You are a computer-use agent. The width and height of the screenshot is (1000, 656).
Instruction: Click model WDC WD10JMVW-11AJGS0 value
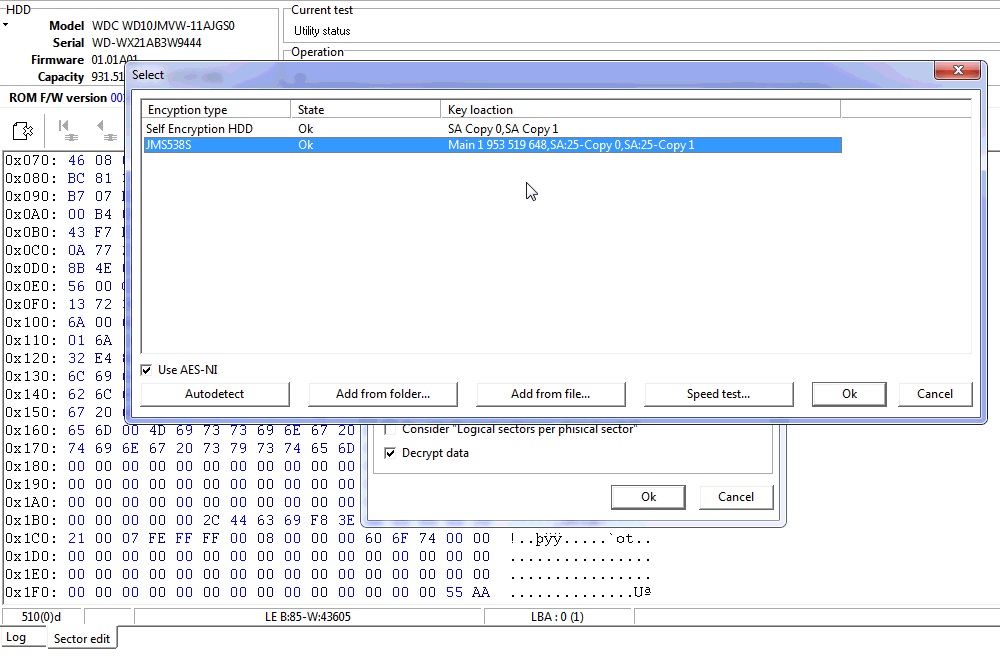click(x=163, y=26)
